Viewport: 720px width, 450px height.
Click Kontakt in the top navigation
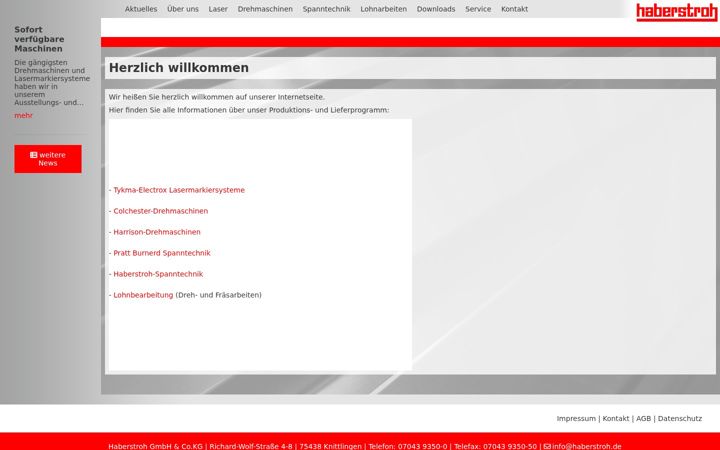coord(514,9)
